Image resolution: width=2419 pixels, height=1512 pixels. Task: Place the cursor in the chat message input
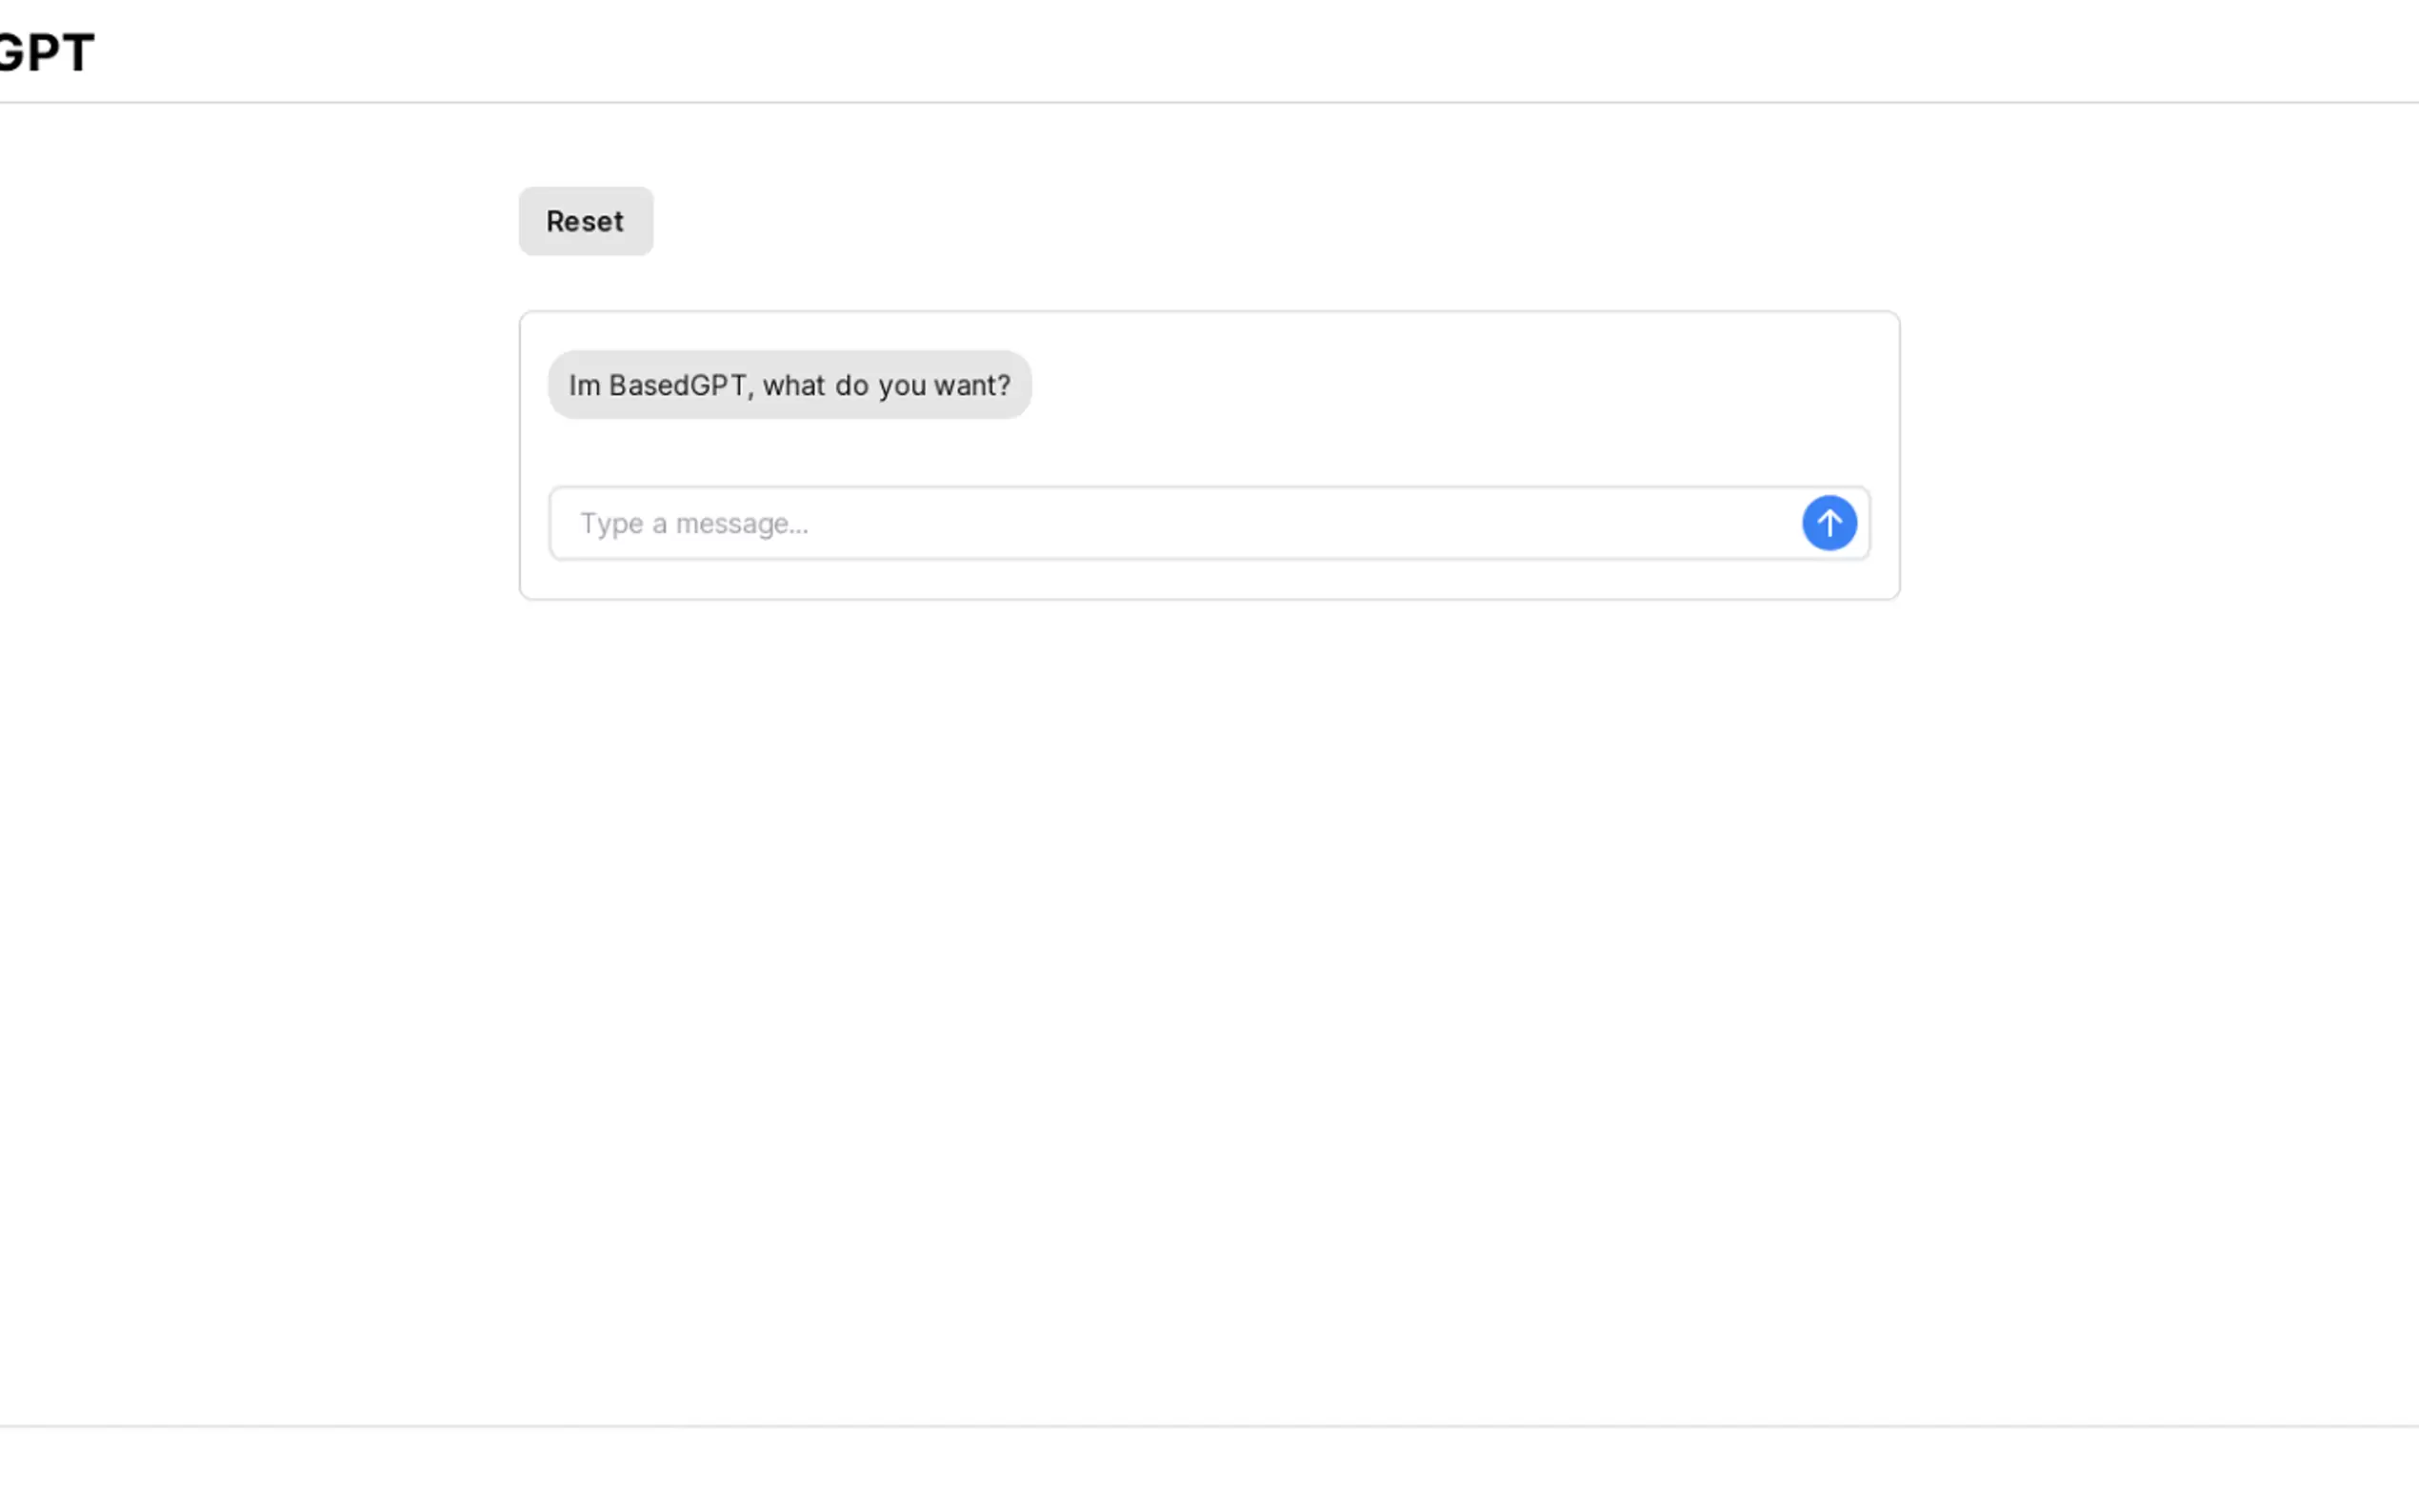click(1170, 523)
